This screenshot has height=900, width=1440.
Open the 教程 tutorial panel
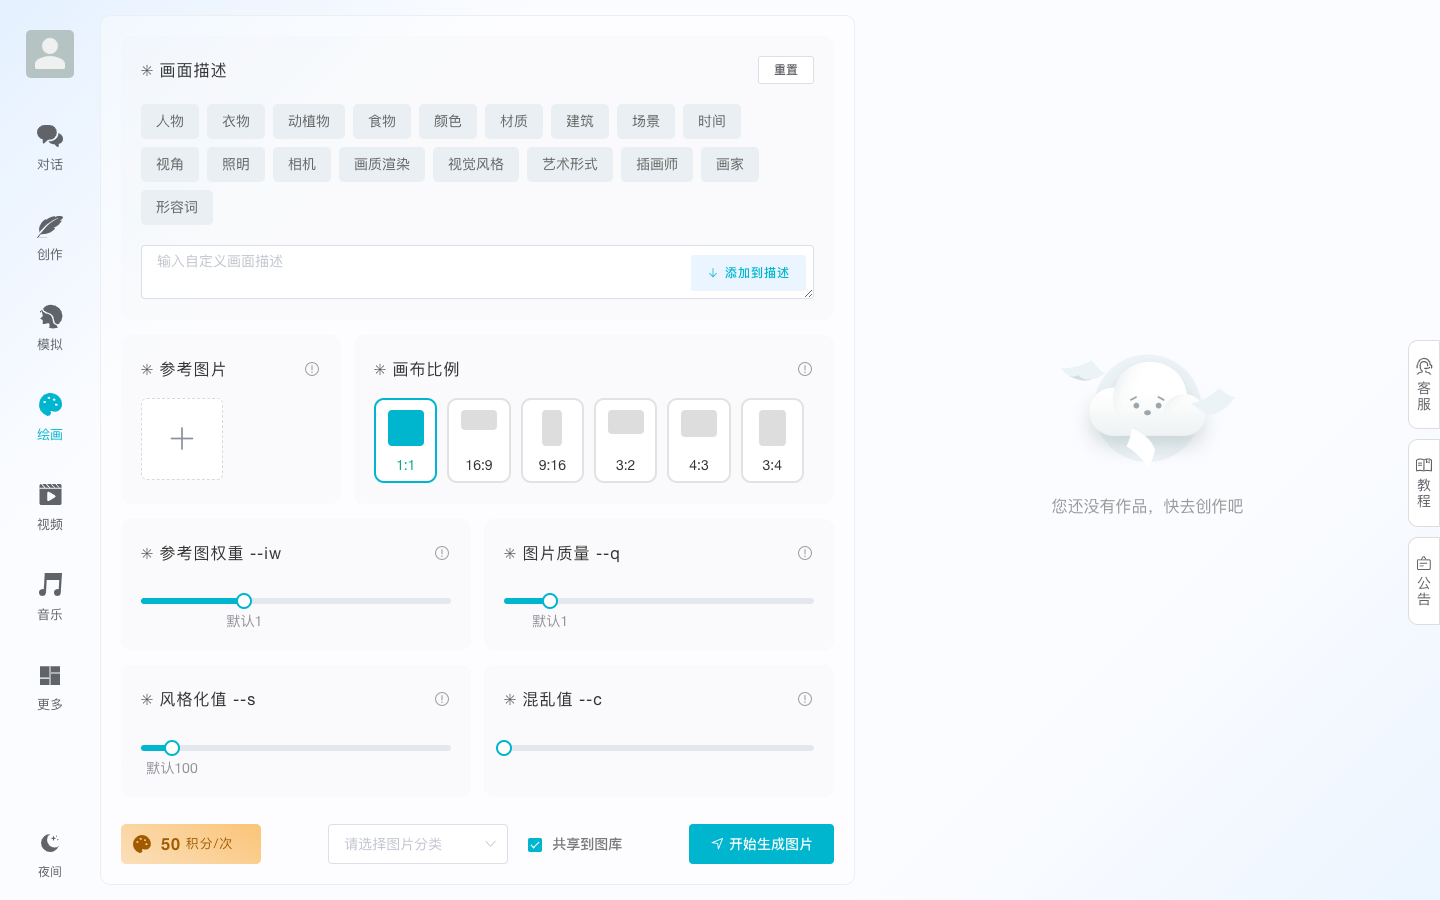click(1423, 483)
